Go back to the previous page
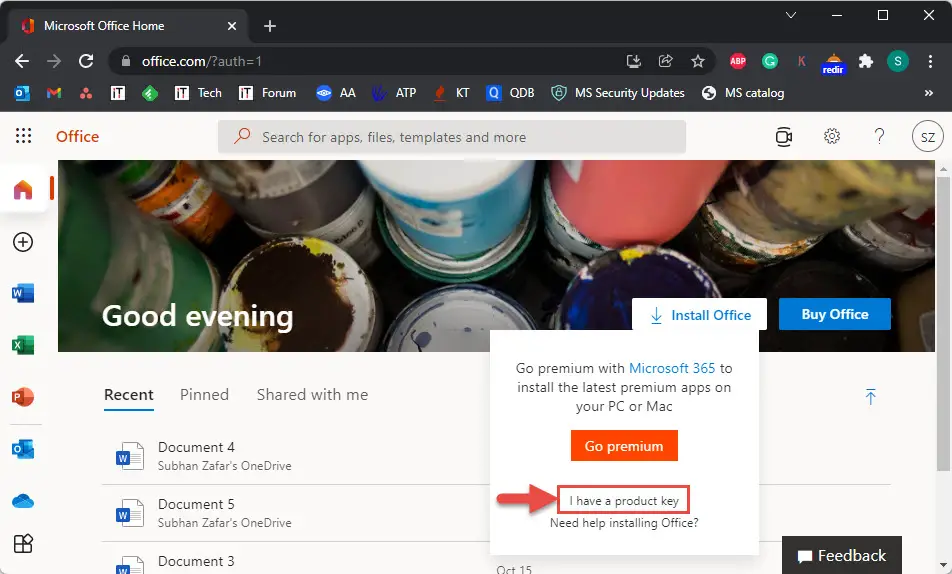 point(22,61)
